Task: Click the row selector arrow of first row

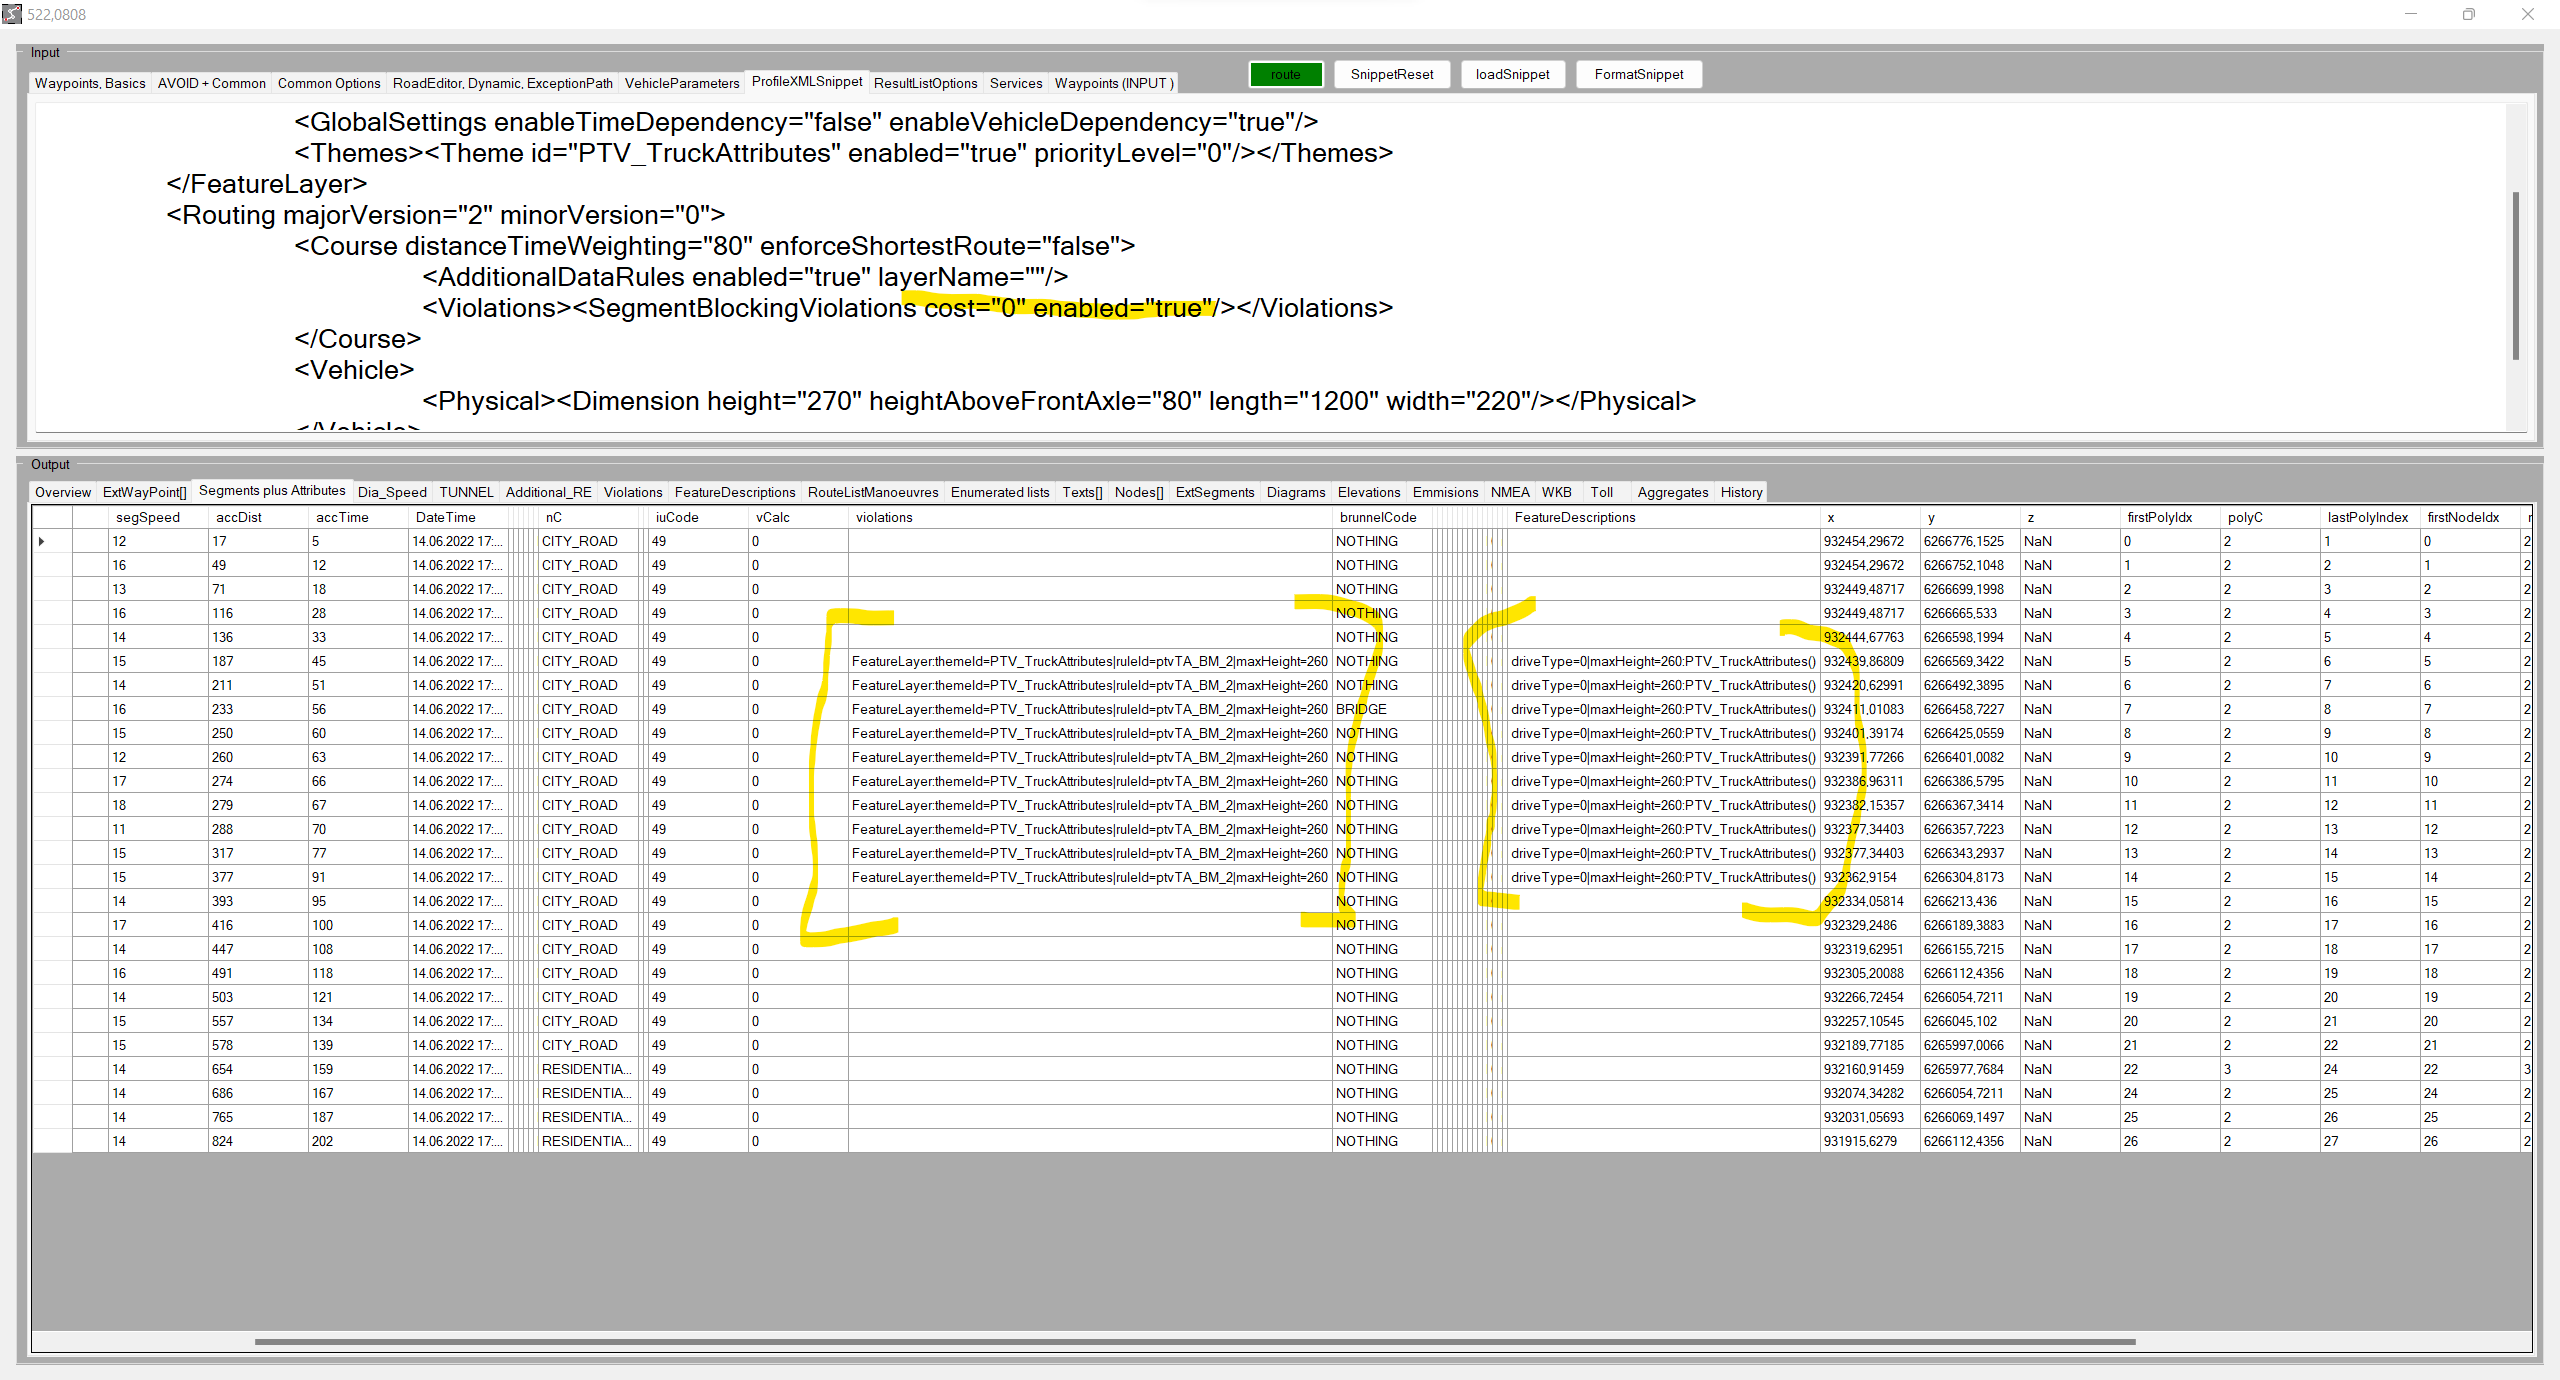Action: pyautogui.click(x=41, y=541)
